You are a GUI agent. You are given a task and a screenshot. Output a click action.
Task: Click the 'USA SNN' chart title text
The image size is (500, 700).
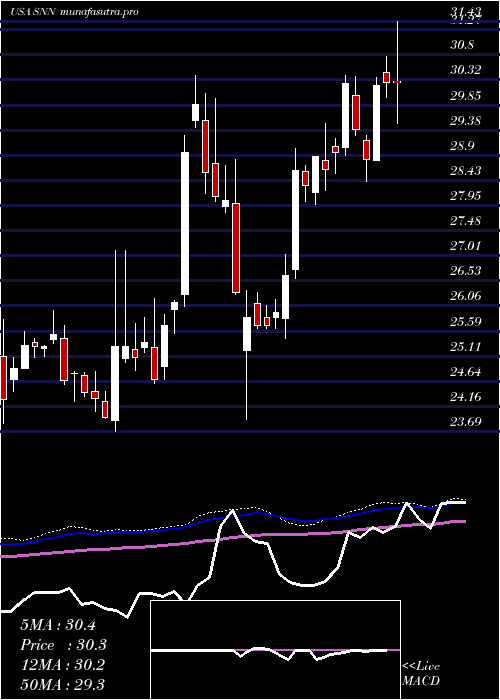pyautogui.click(x=33, y=11)
